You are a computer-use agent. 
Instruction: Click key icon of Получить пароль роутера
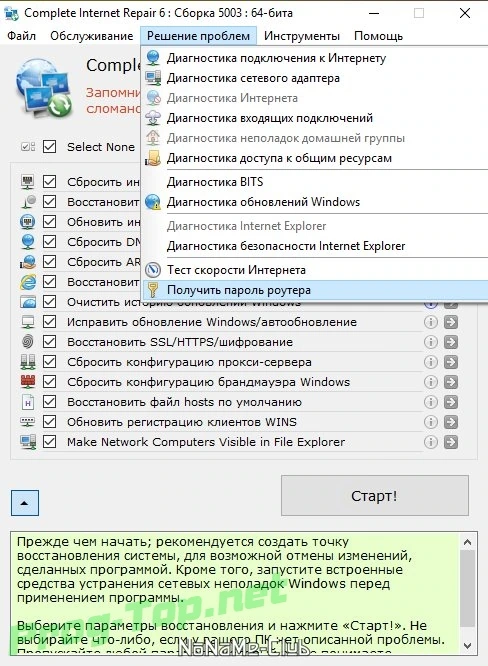(153, 290)
